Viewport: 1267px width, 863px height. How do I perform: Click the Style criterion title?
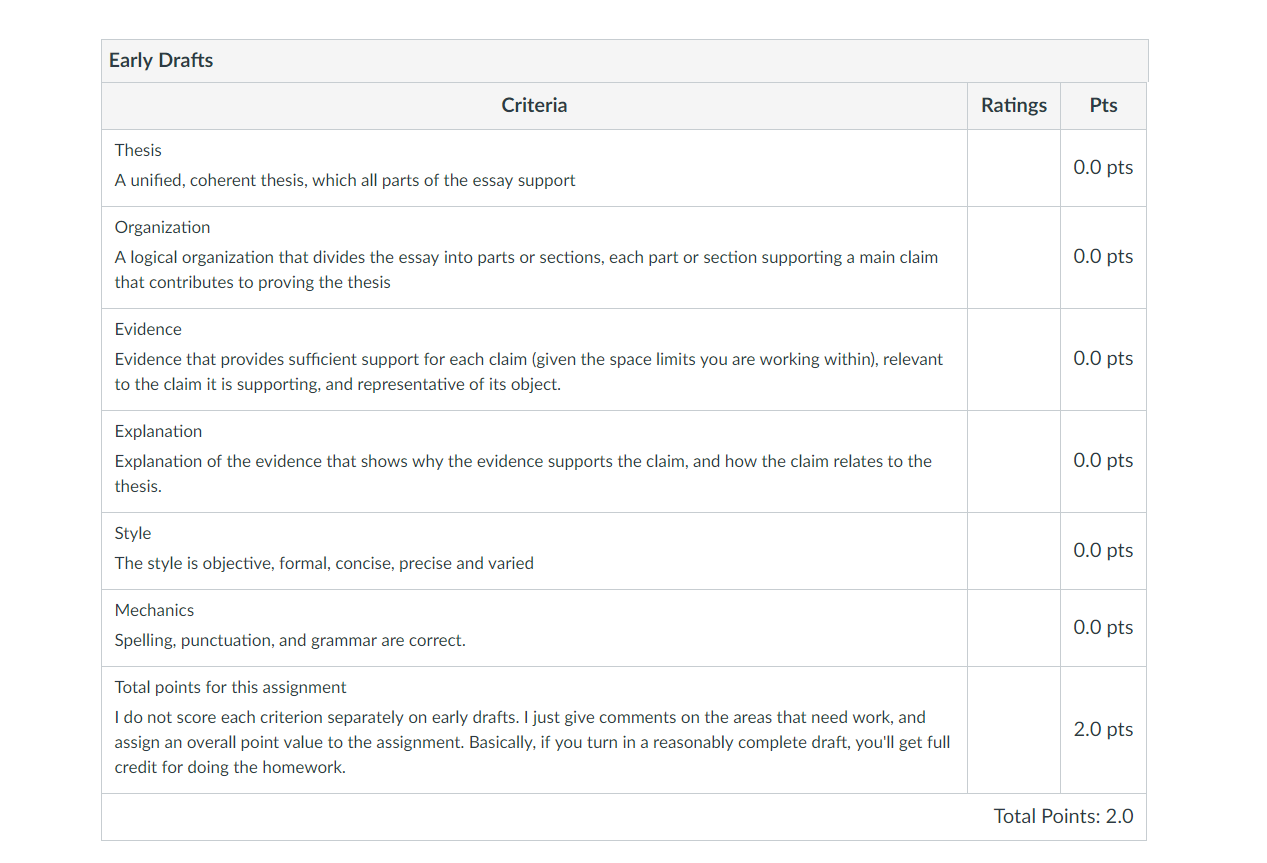coord(133,533)
